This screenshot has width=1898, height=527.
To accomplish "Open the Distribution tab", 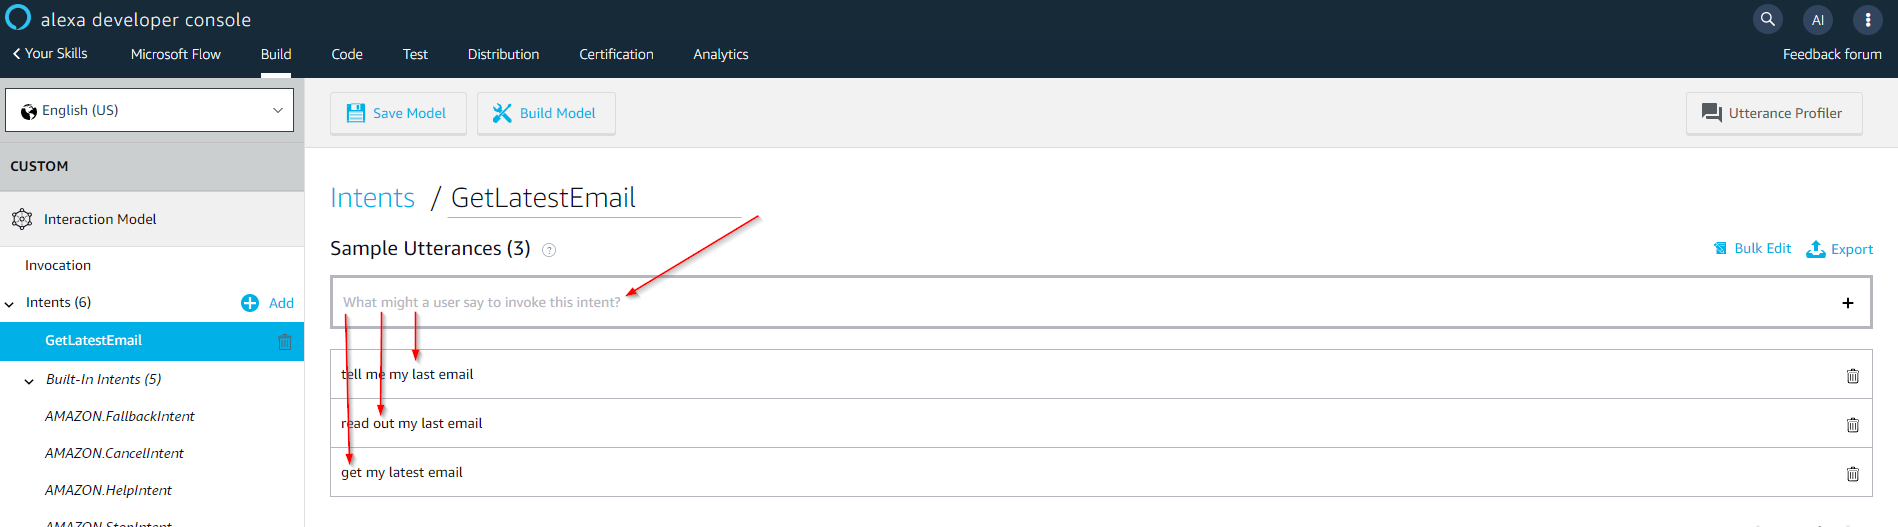I will [503, 54].
